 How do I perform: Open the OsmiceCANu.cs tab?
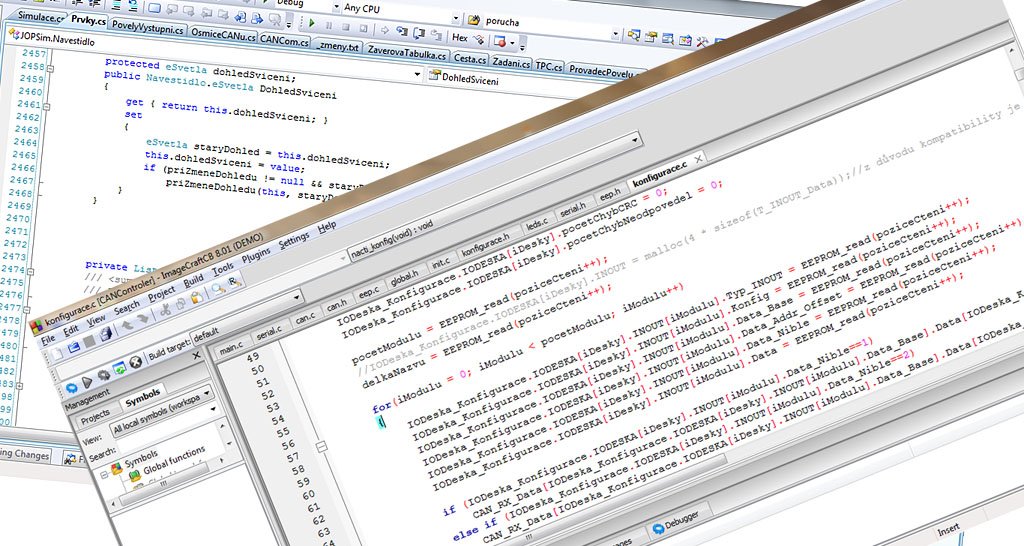[223, 35]
